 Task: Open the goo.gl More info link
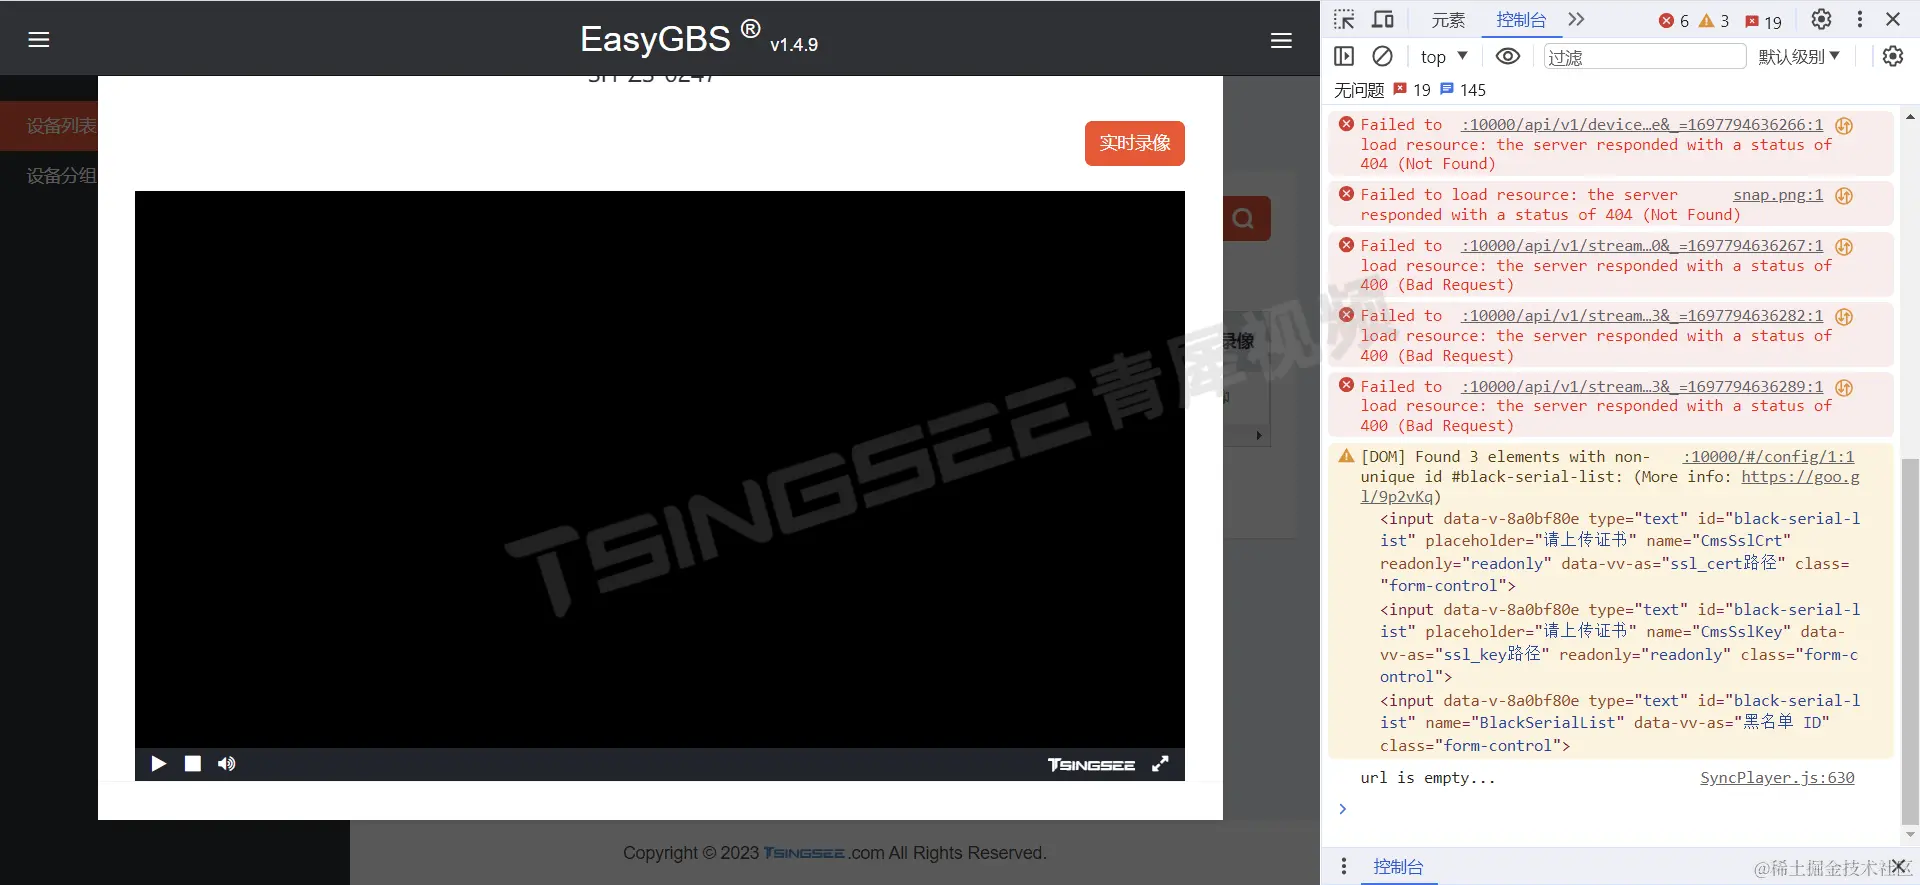coord(1800,477)
